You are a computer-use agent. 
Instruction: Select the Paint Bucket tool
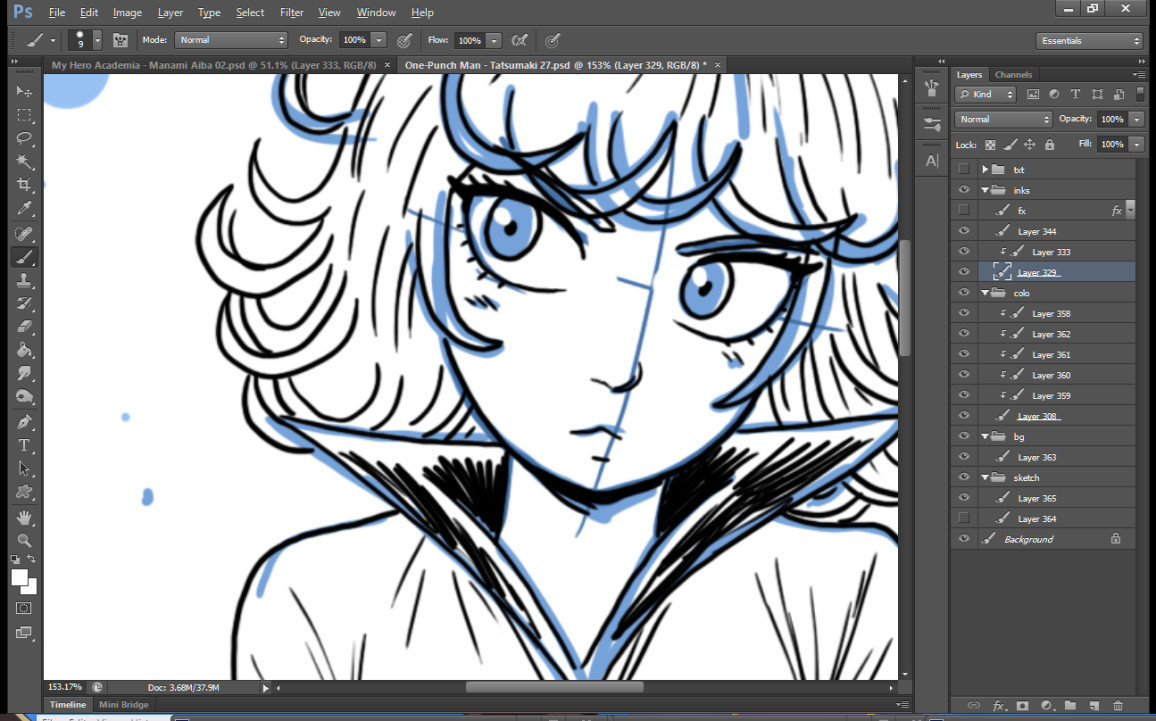[x=24, y=350]
